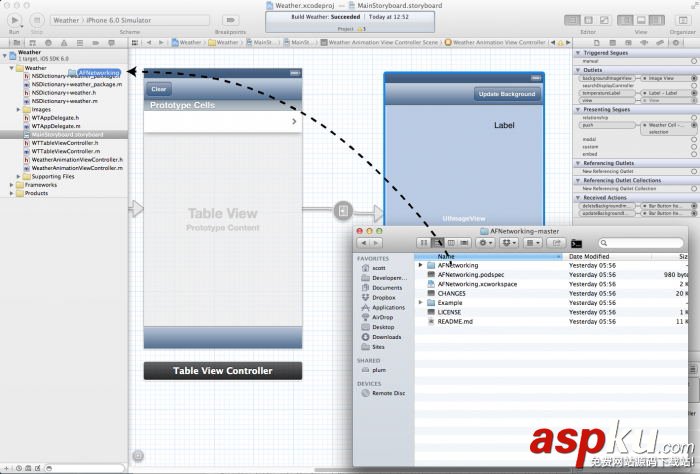700x474 pixels.
Task: Open the related items menu in jump bar
Action: click(x=135, y=43)
